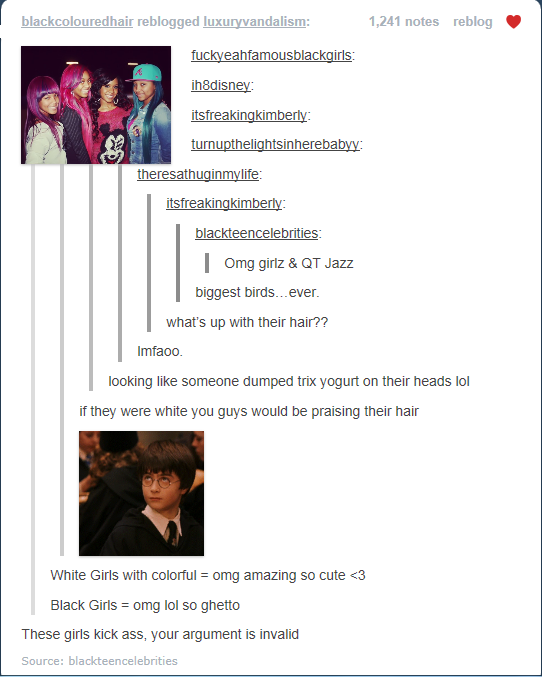
Task: Click 'what's up with their hair??' comment
Action: pos(247,322)
